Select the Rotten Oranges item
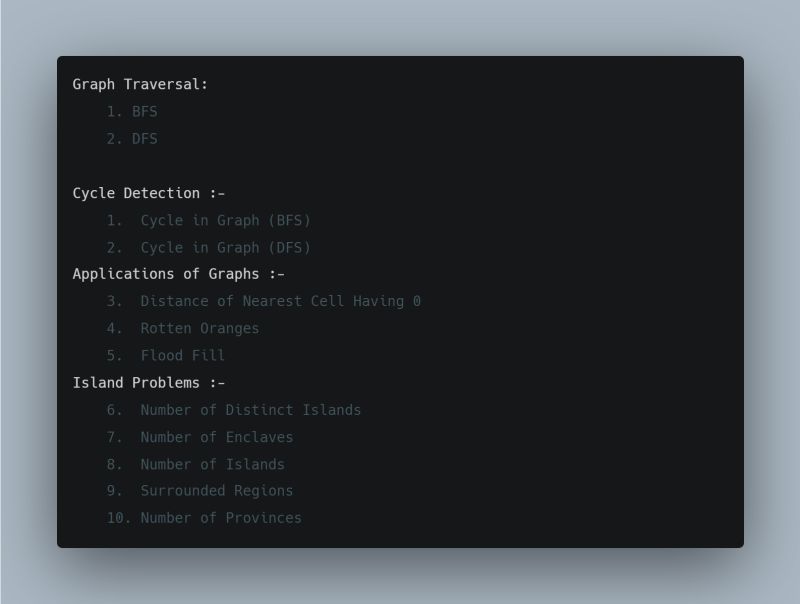Viewport: 800px width, 604px height. pos(199,329)
